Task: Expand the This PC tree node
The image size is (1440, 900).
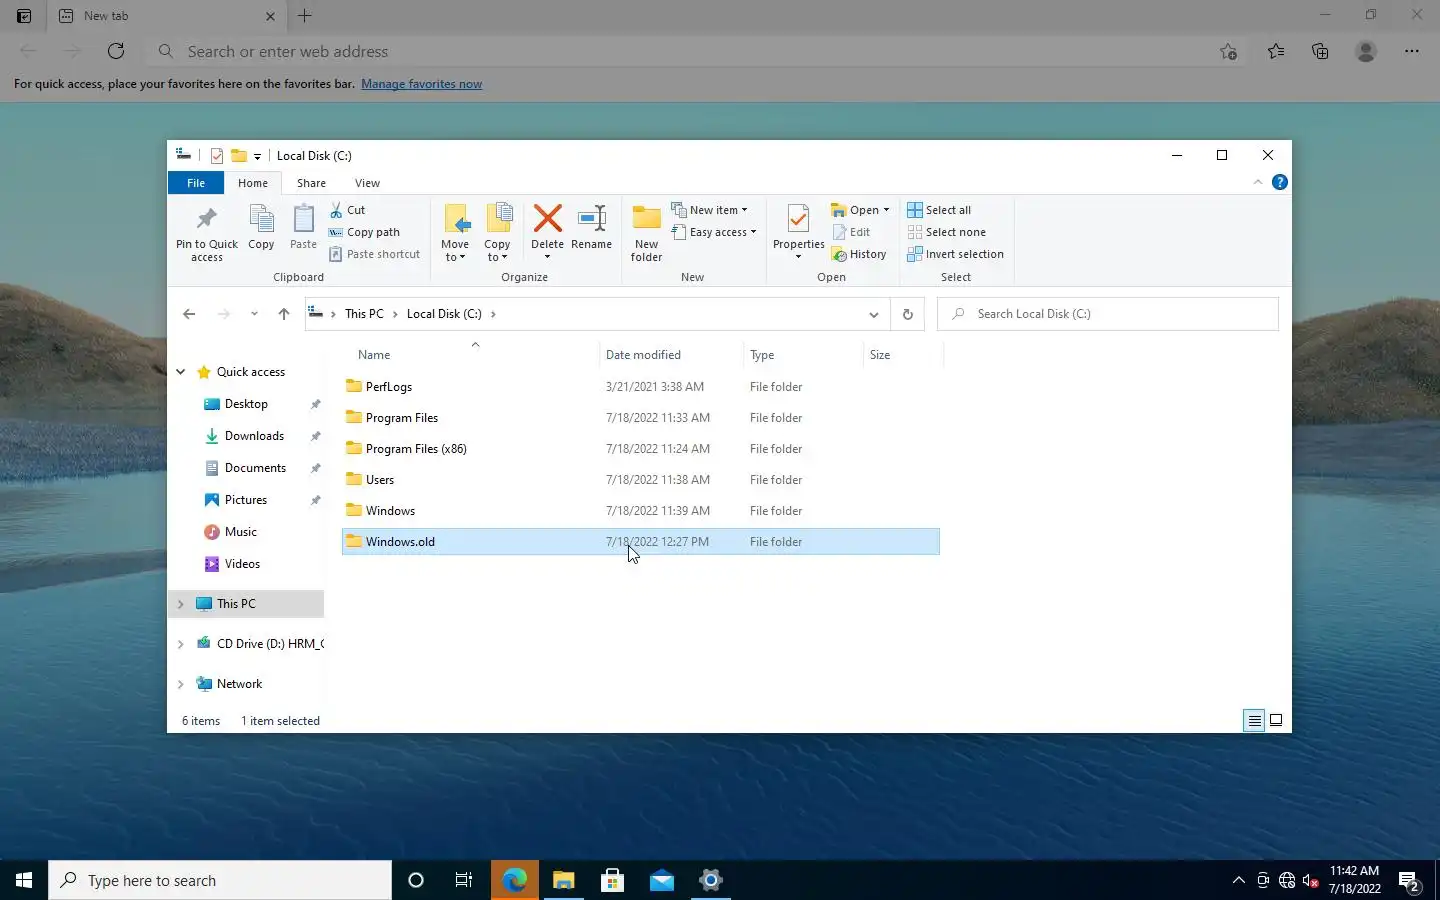Action: (x=181, y=604)
